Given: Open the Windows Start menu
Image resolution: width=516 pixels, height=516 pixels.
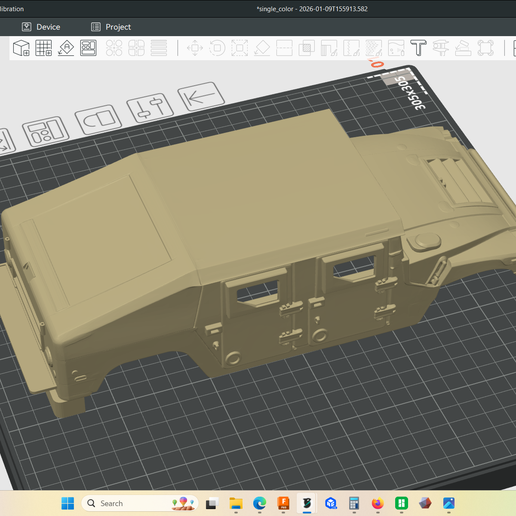Looking at the screenshot, I should pos(68,503).
